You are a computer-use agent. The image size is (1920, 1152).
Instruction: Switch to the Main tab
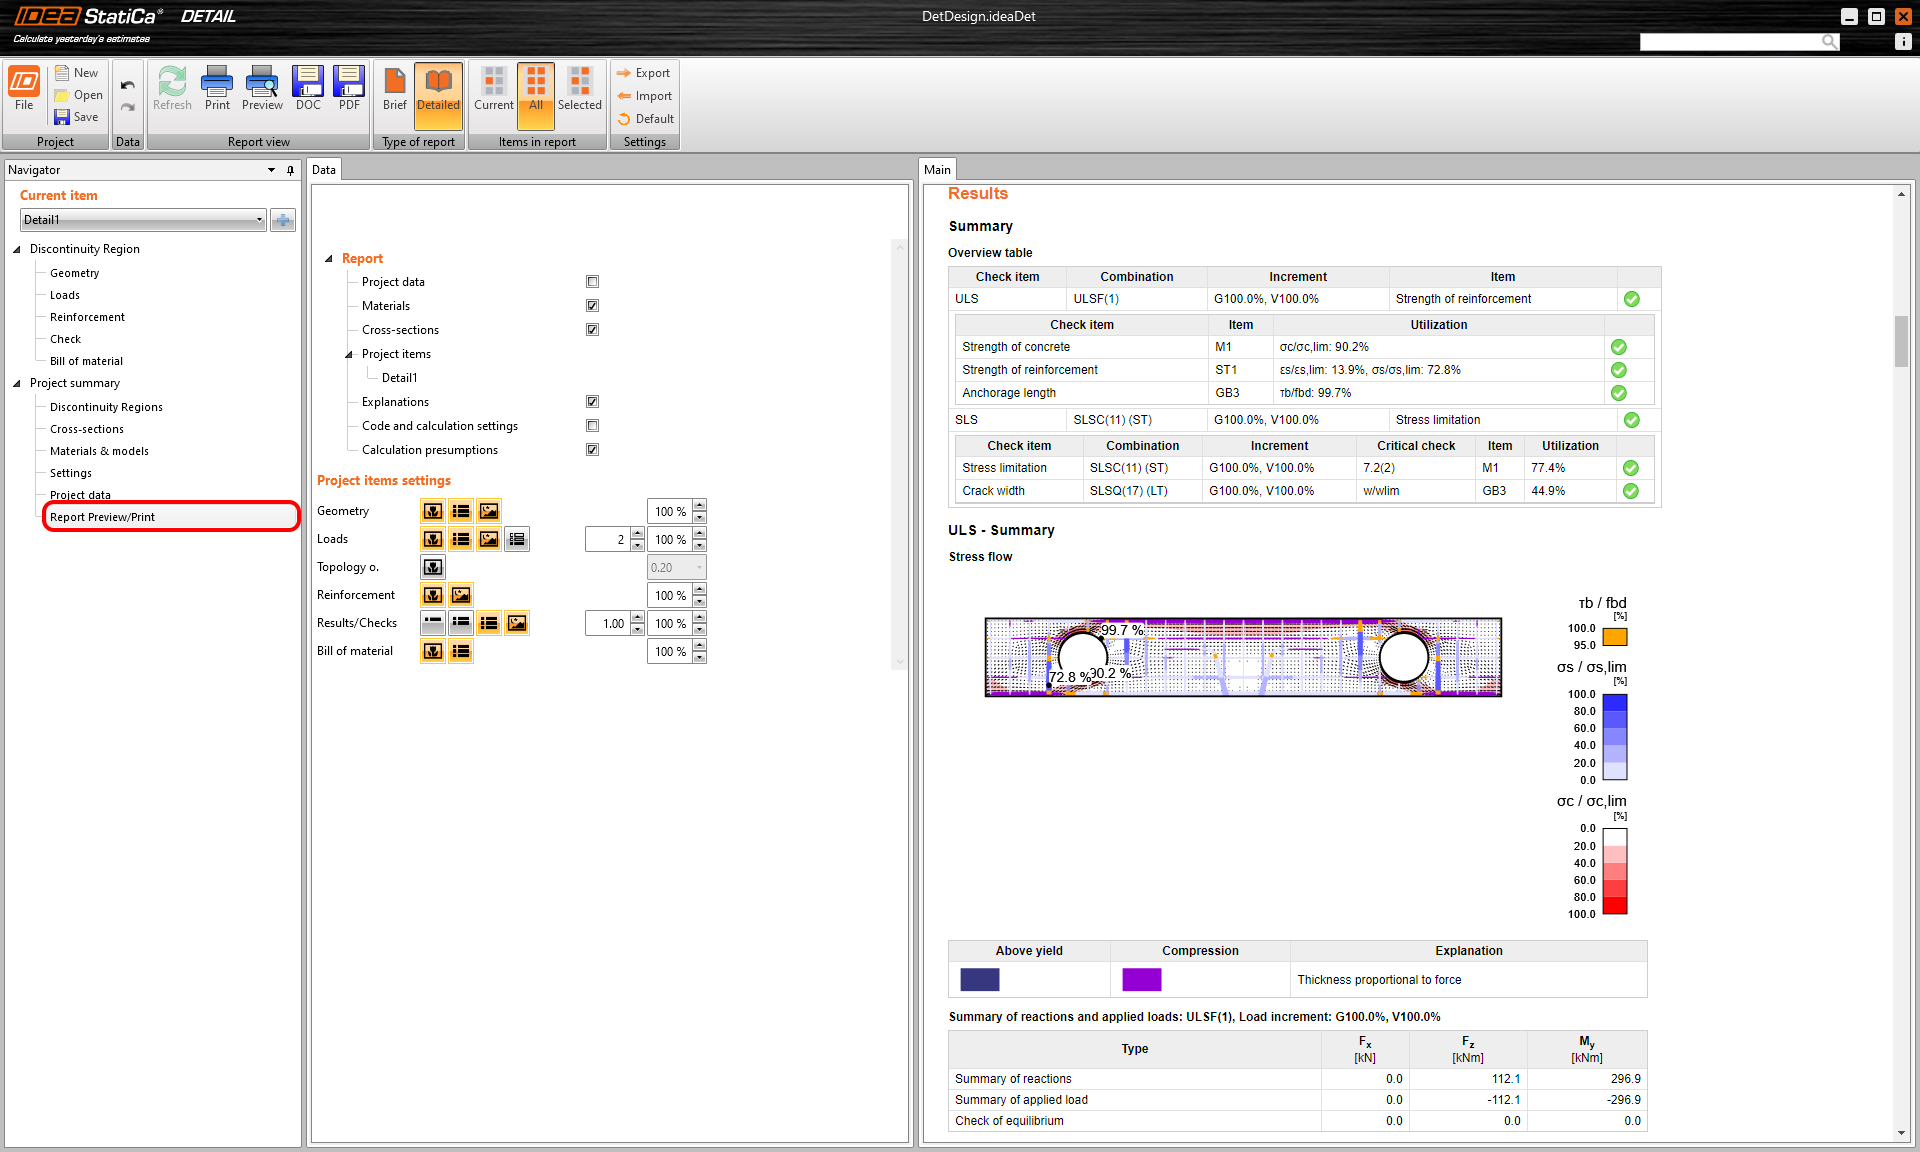coord(937,170)
